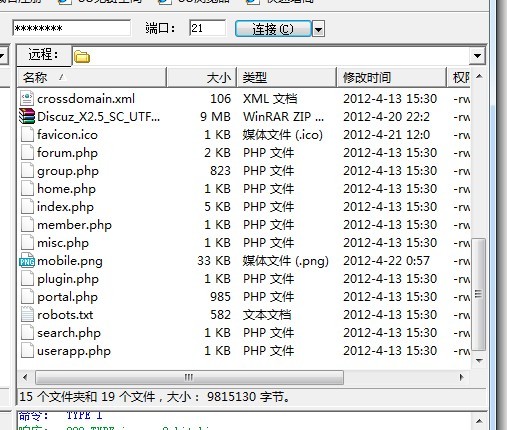The image size is (507, 430).
Task: Select the forum.php file name
Action: (x=67, y=153)
